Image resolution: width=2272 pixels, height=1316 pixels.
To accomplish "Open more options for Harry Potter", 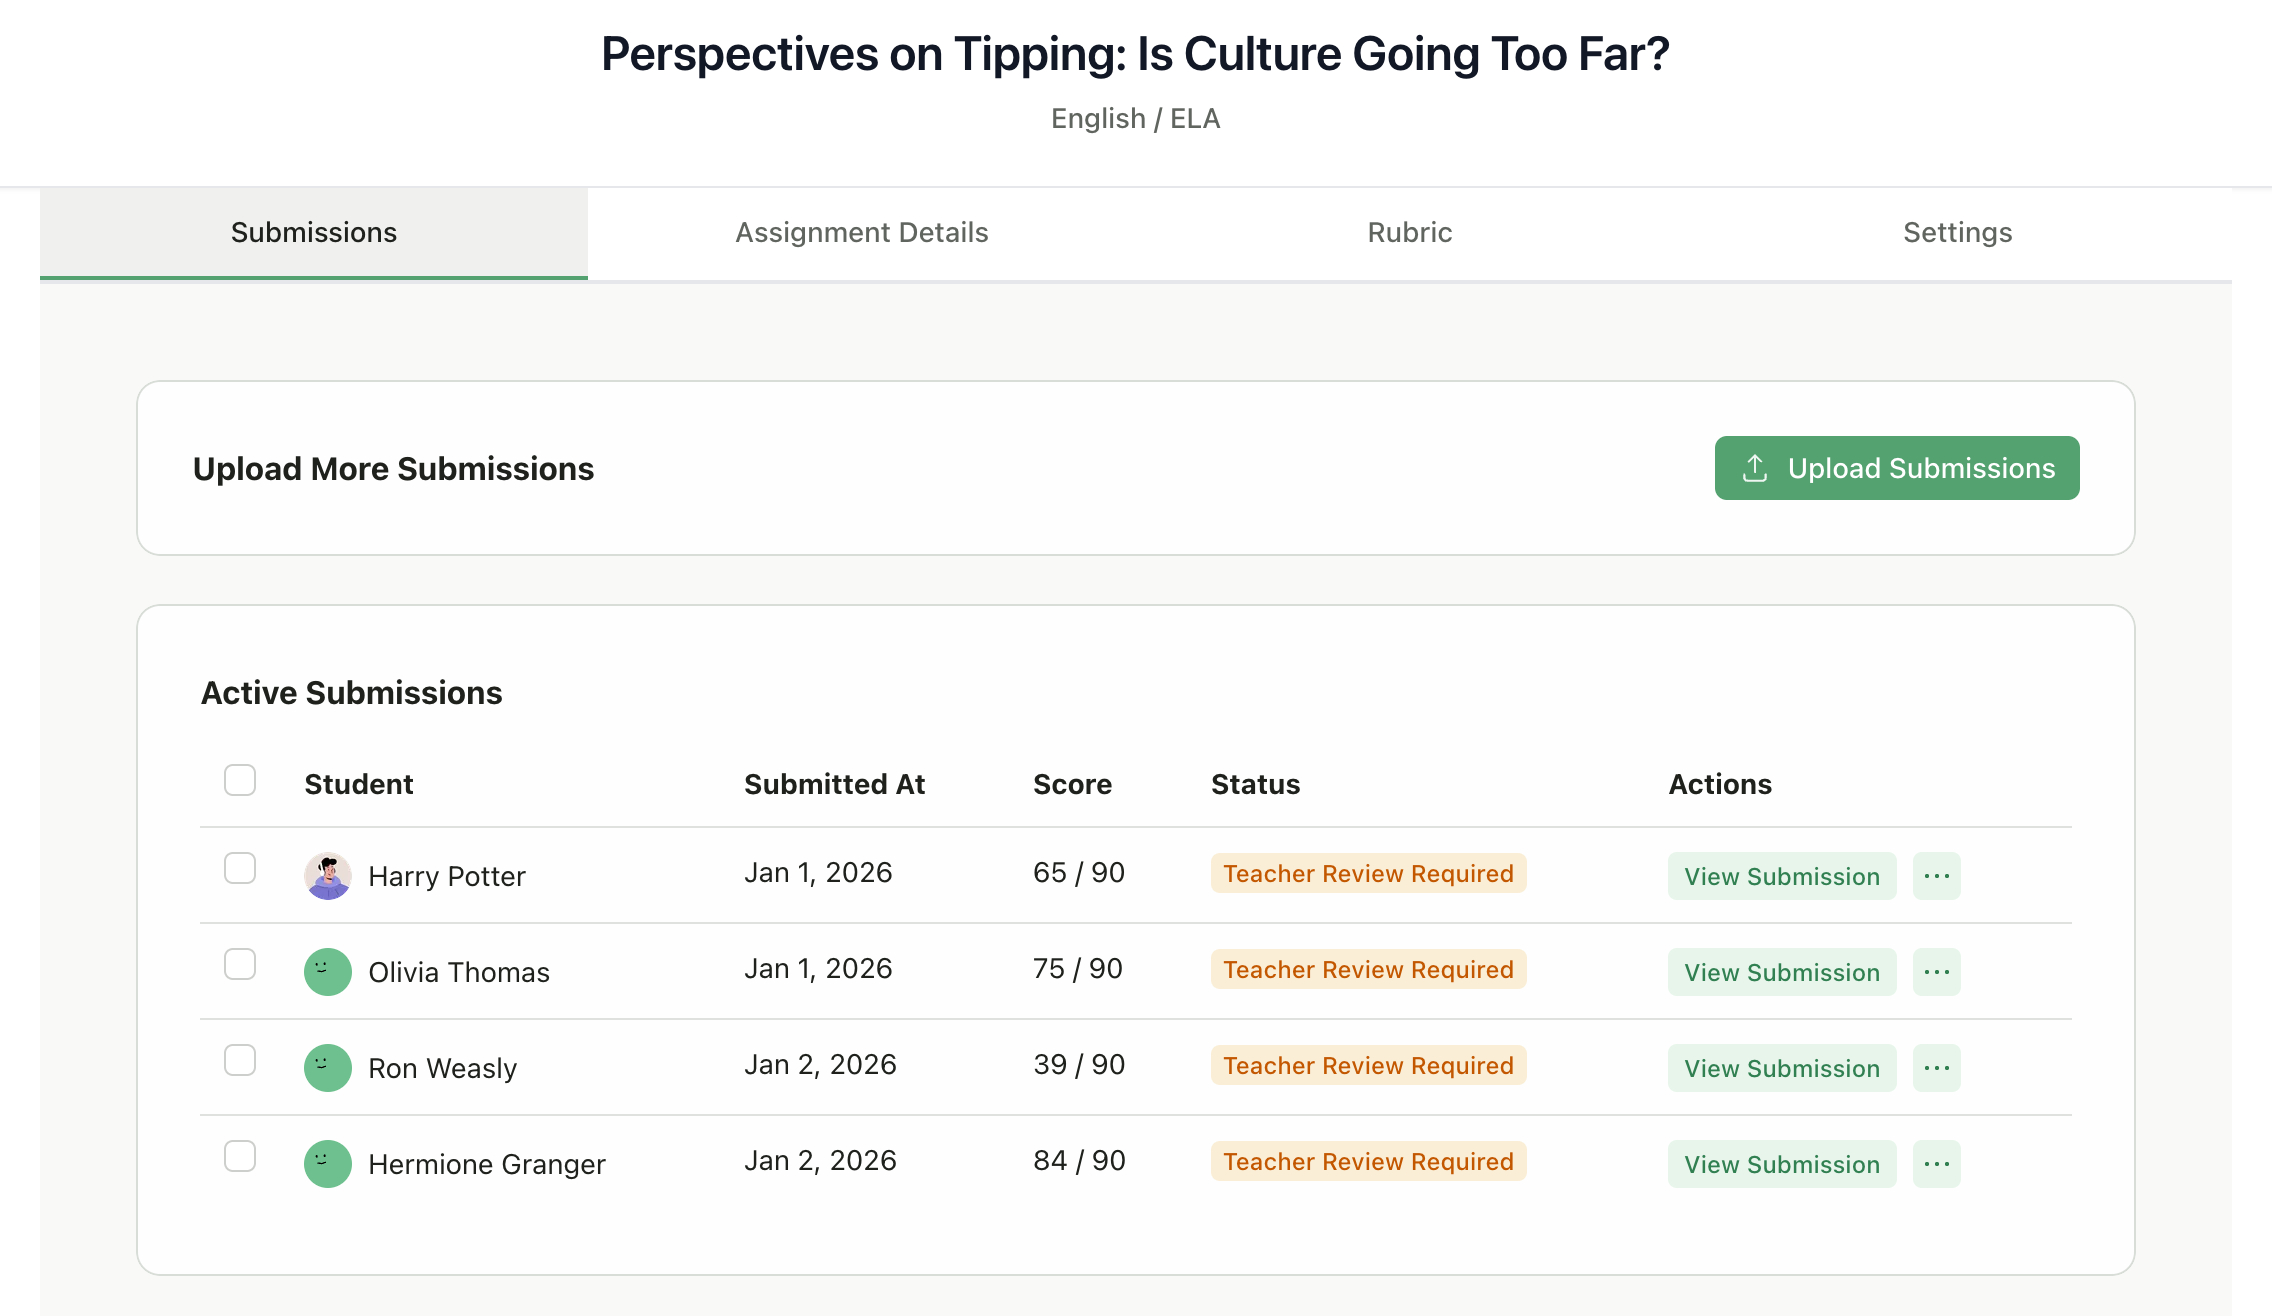I will [x=1936, y=876].
